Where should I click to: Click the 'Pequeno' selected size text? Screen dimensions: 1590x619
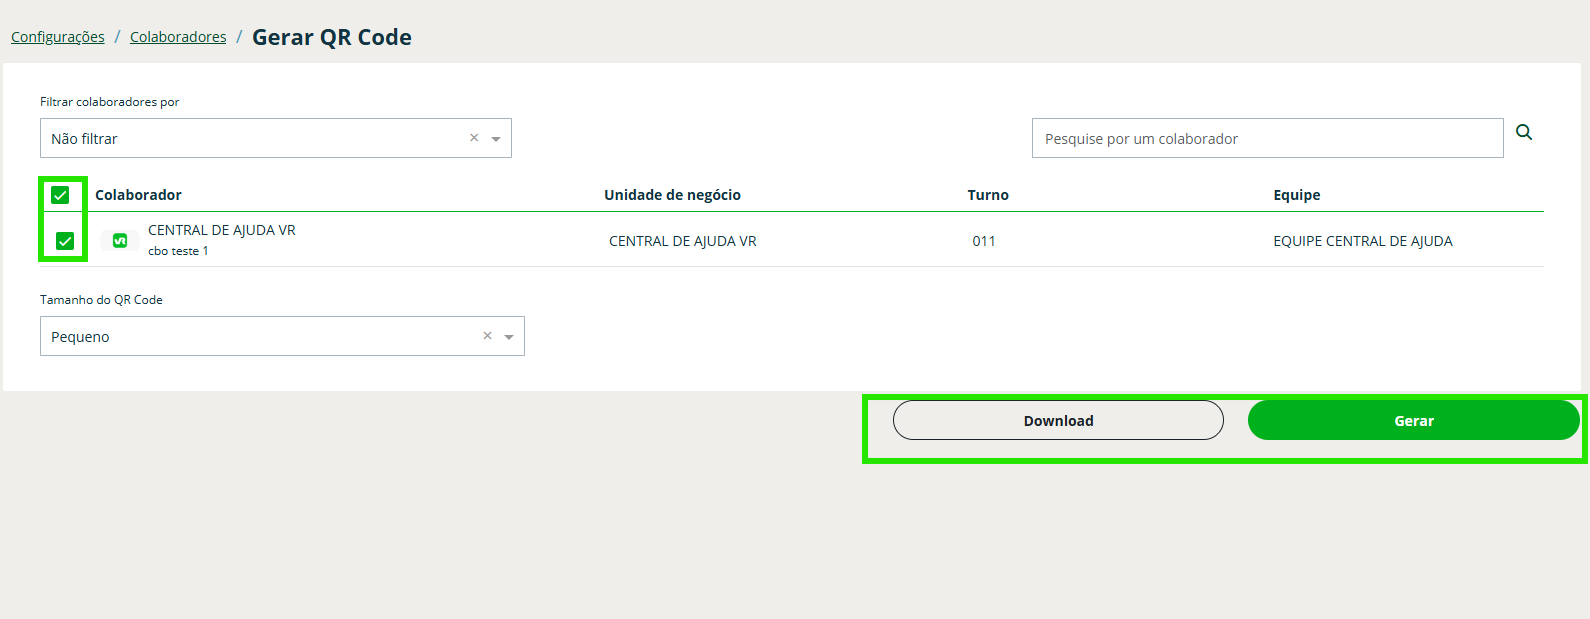click(x=81, y=337)
